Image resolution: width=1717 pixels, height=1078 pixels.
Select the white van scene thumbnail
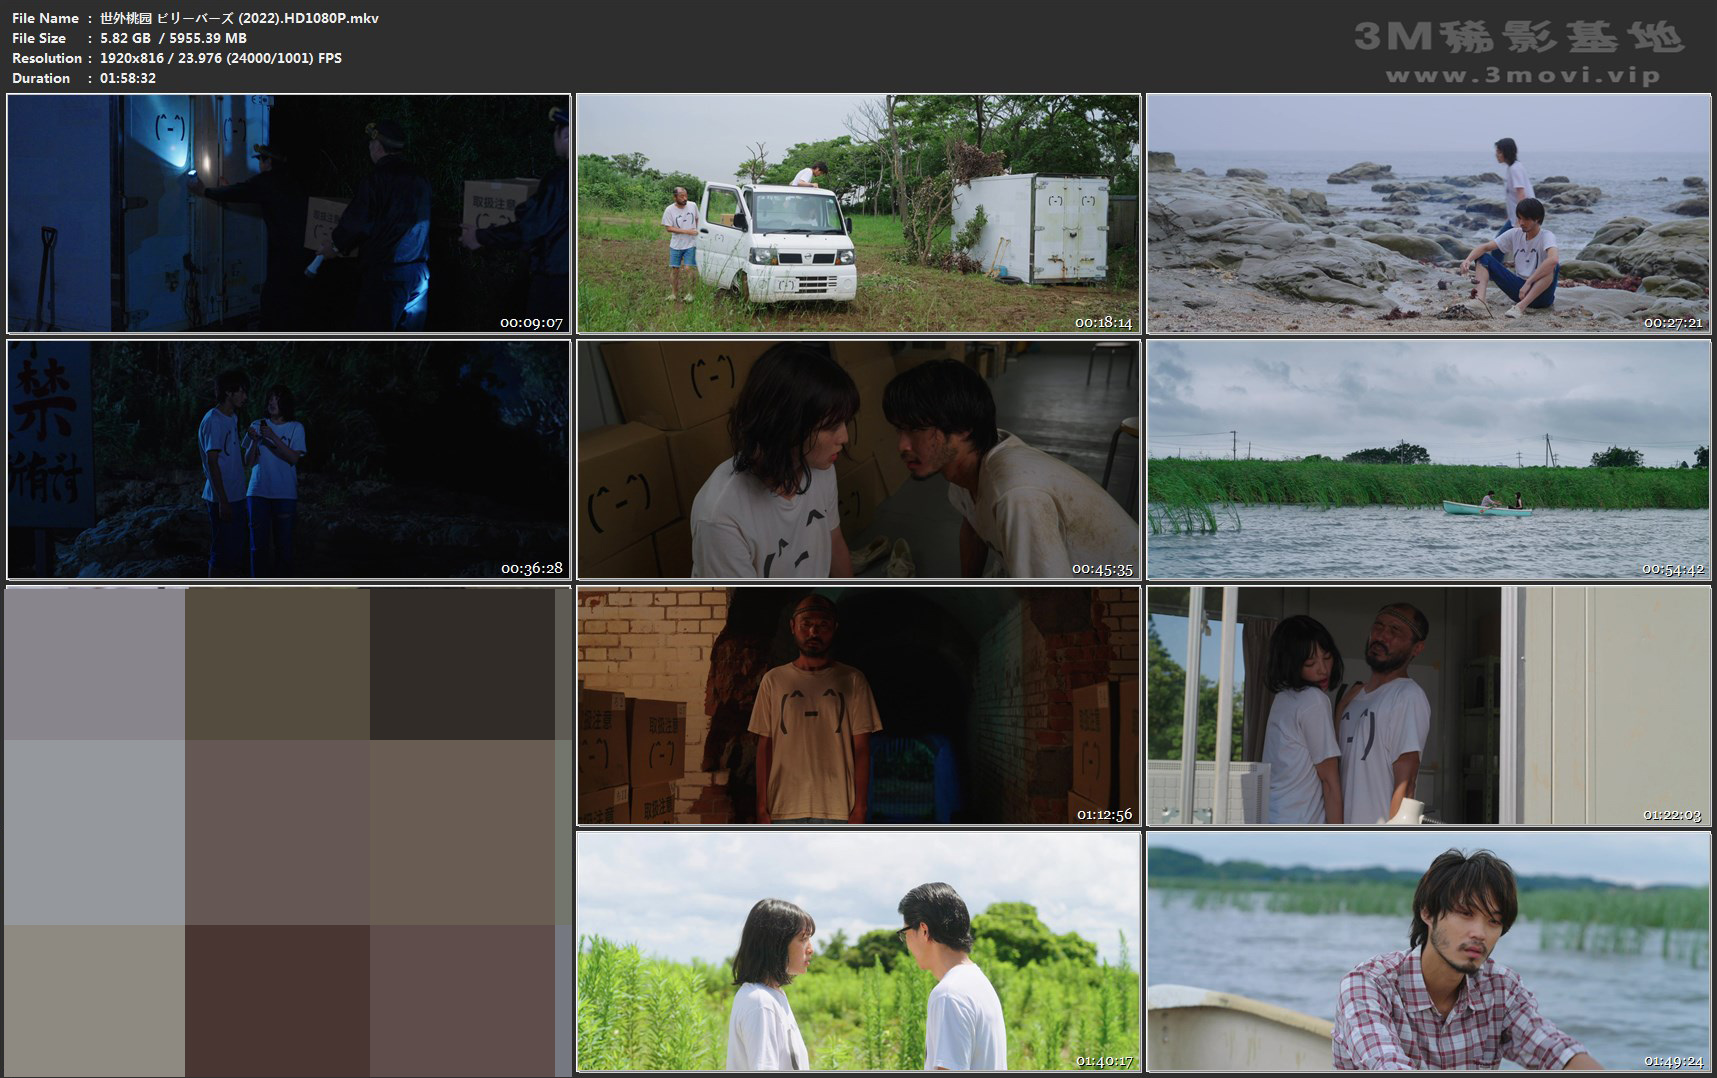pyautogui.click(x=858, y=213)
